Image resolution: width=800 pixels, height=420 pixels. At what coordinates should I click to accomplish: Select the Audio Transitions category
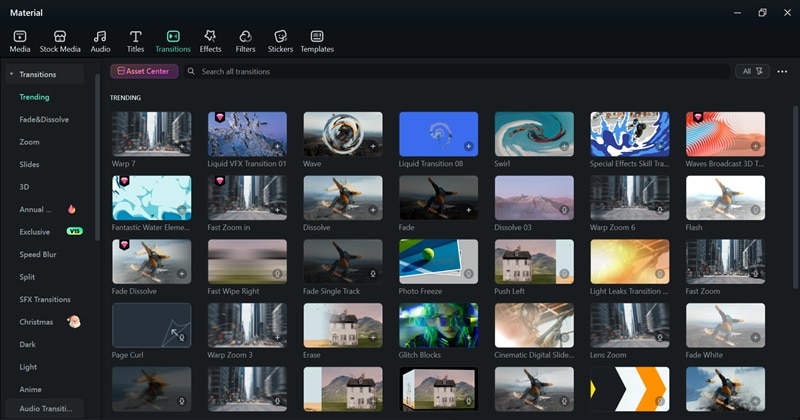pos(45,409)
